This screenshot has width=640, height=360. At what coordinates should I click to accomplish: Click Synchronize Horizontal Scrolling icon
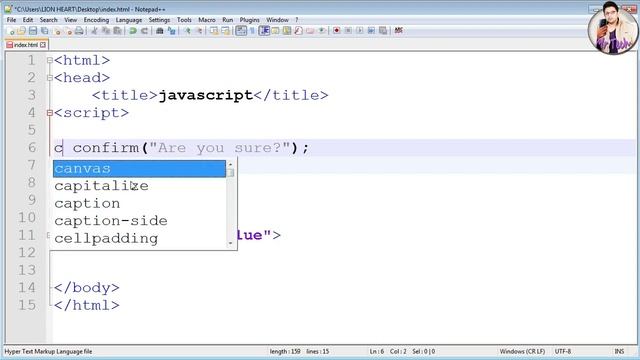tap(225, 31)
